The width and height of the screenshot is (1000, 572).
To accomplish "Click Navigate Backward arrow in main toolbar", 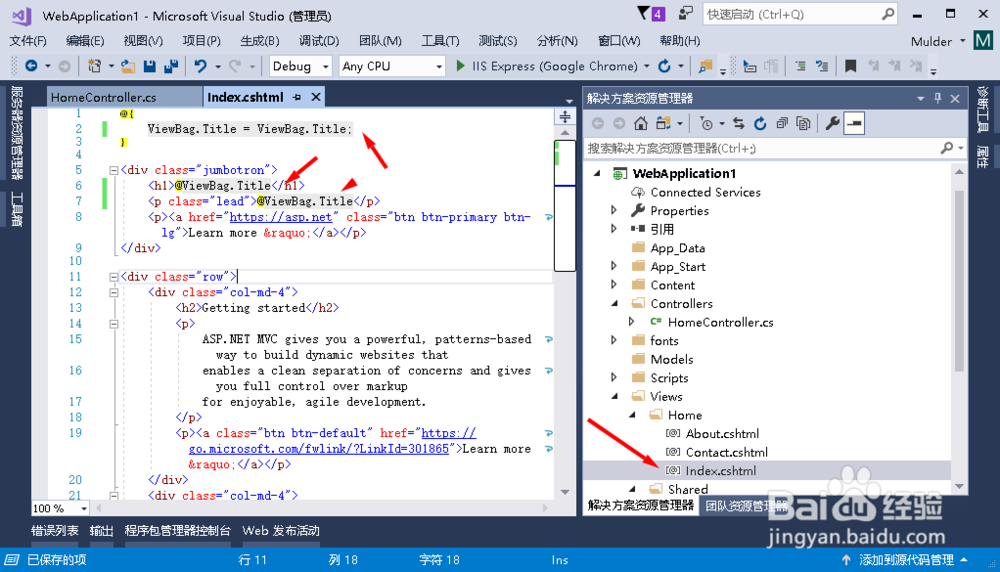I will point(31,66).
